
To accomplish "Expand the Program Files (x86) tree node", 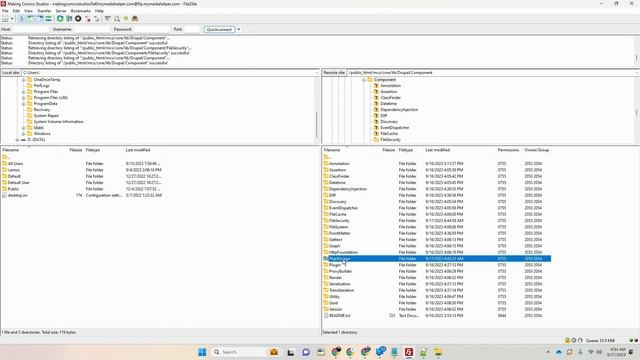I will [24, 98].
